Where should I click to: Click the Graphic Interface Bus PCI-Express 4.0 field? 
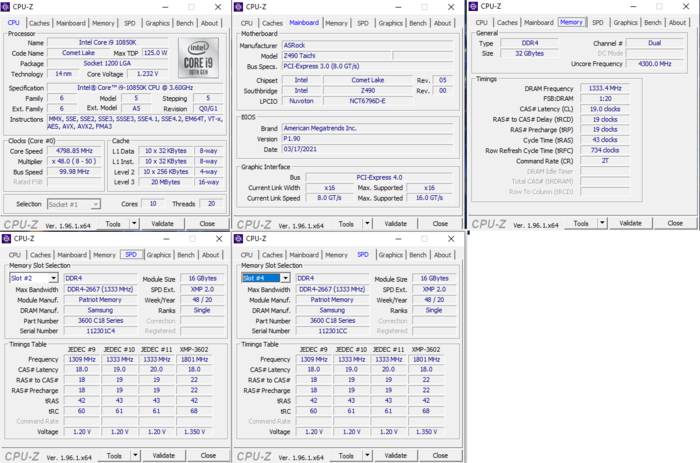[379, 178]
